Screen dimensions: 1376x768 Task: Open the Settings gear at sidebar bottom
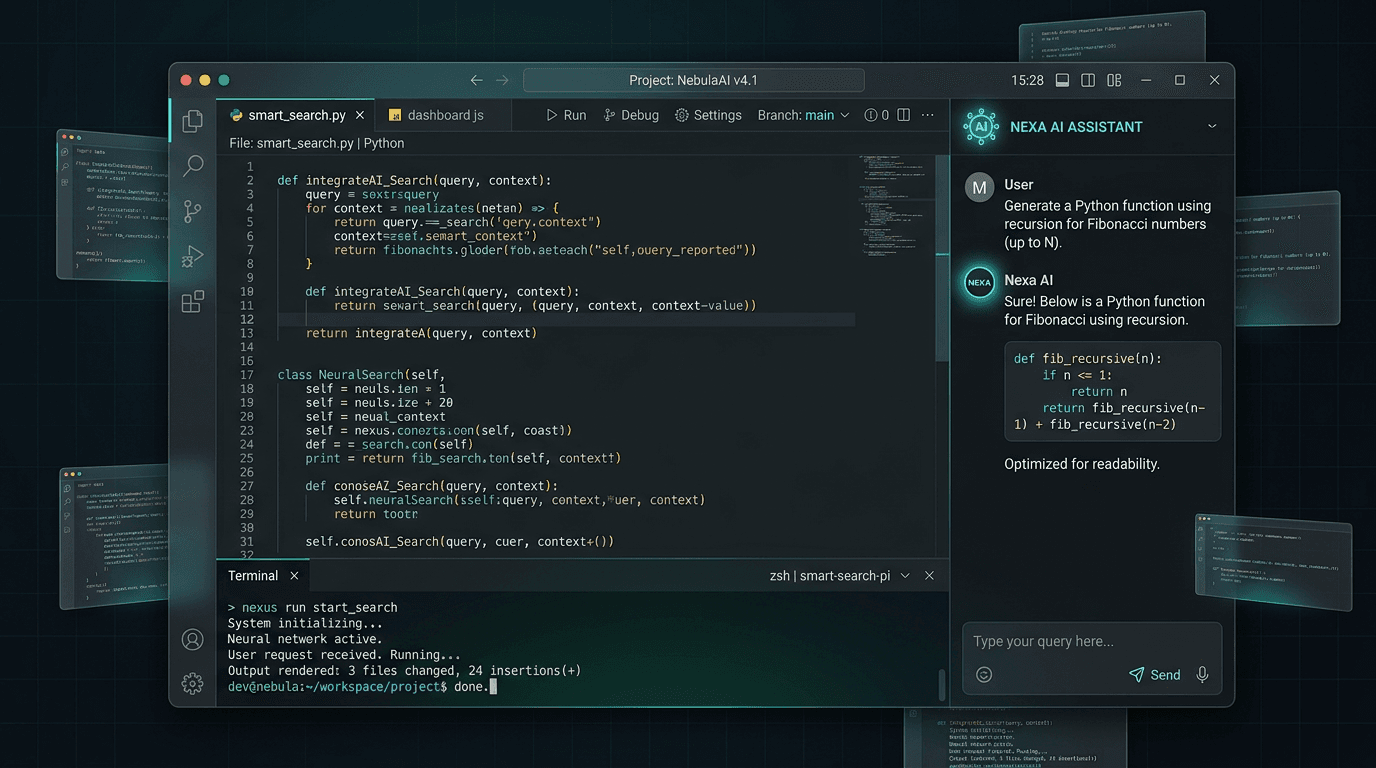click(192, 683)
